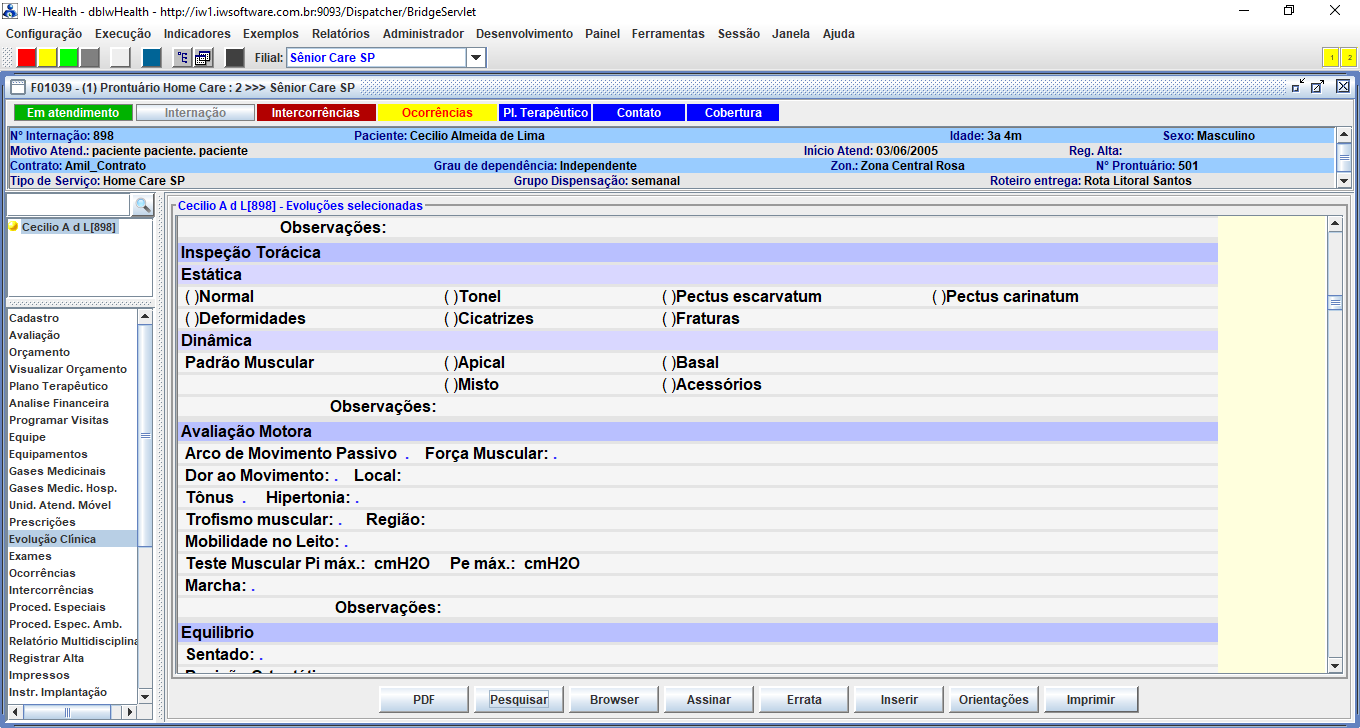Click the dark gray square toolbar button
The image size is (1360, 728).
tap(235, 58)
